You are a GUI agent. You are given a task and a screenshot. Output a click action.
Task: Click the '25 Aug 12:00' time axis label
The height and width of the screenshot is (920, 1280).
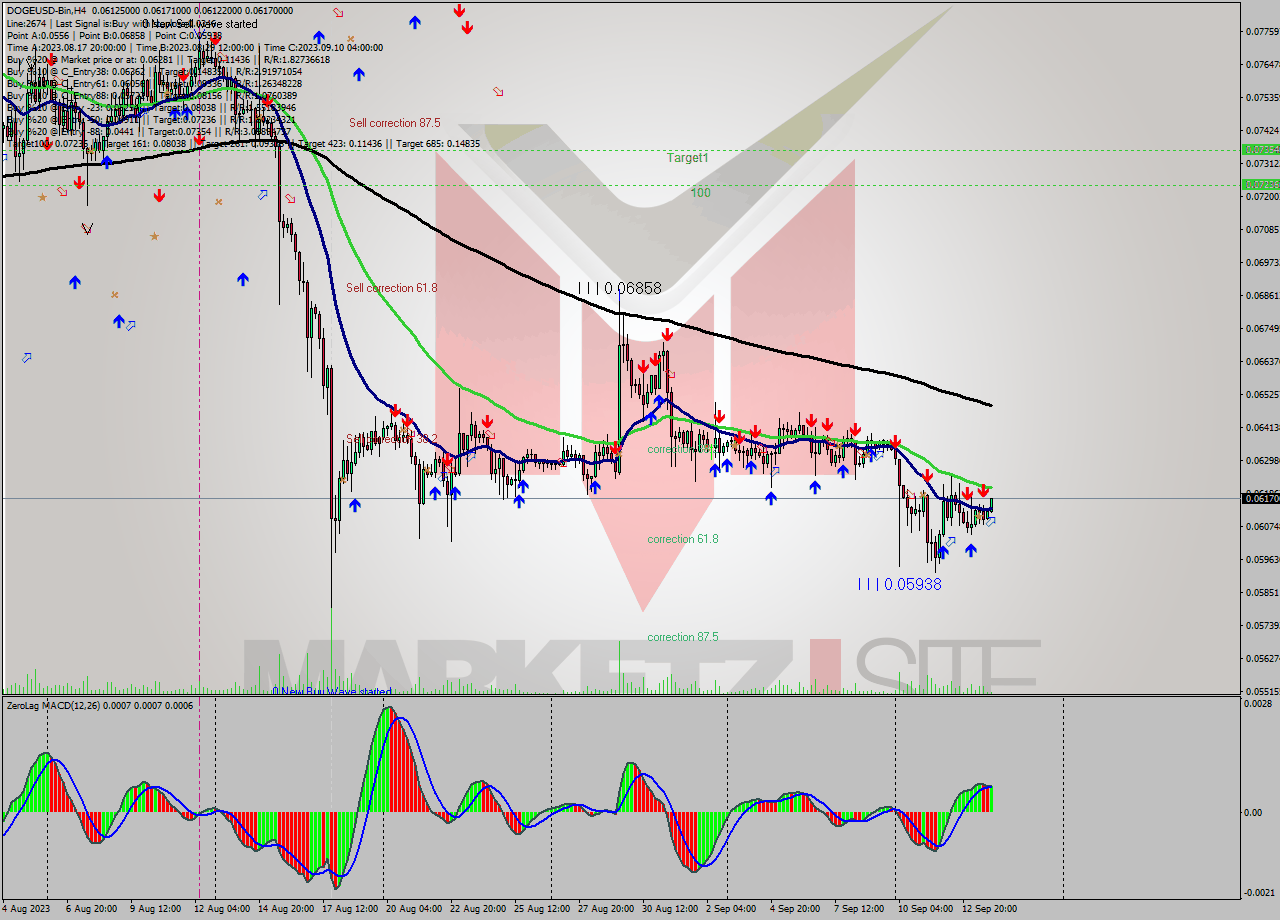click(542, 909)
